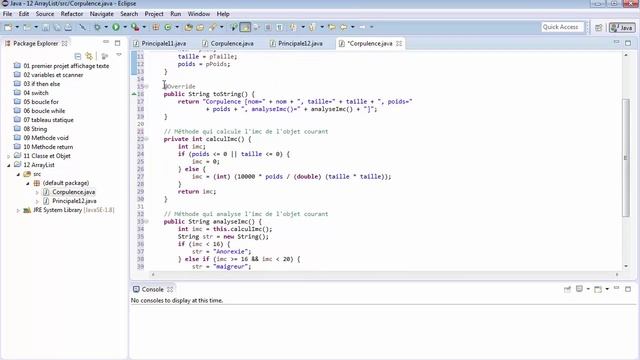Image resolution: width=640 pixels, height=360 pixels.
Task: Click the Open Type toolbar icon
Action: tap(188, 27)
